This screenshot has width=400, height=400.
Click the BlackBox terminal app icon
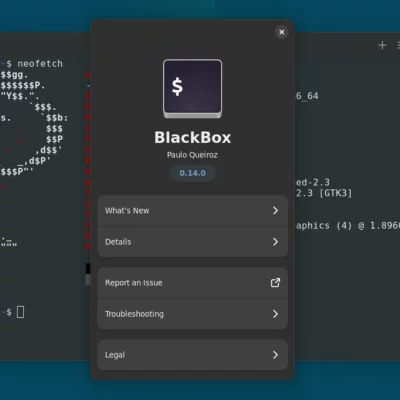(x=193, y=89)
